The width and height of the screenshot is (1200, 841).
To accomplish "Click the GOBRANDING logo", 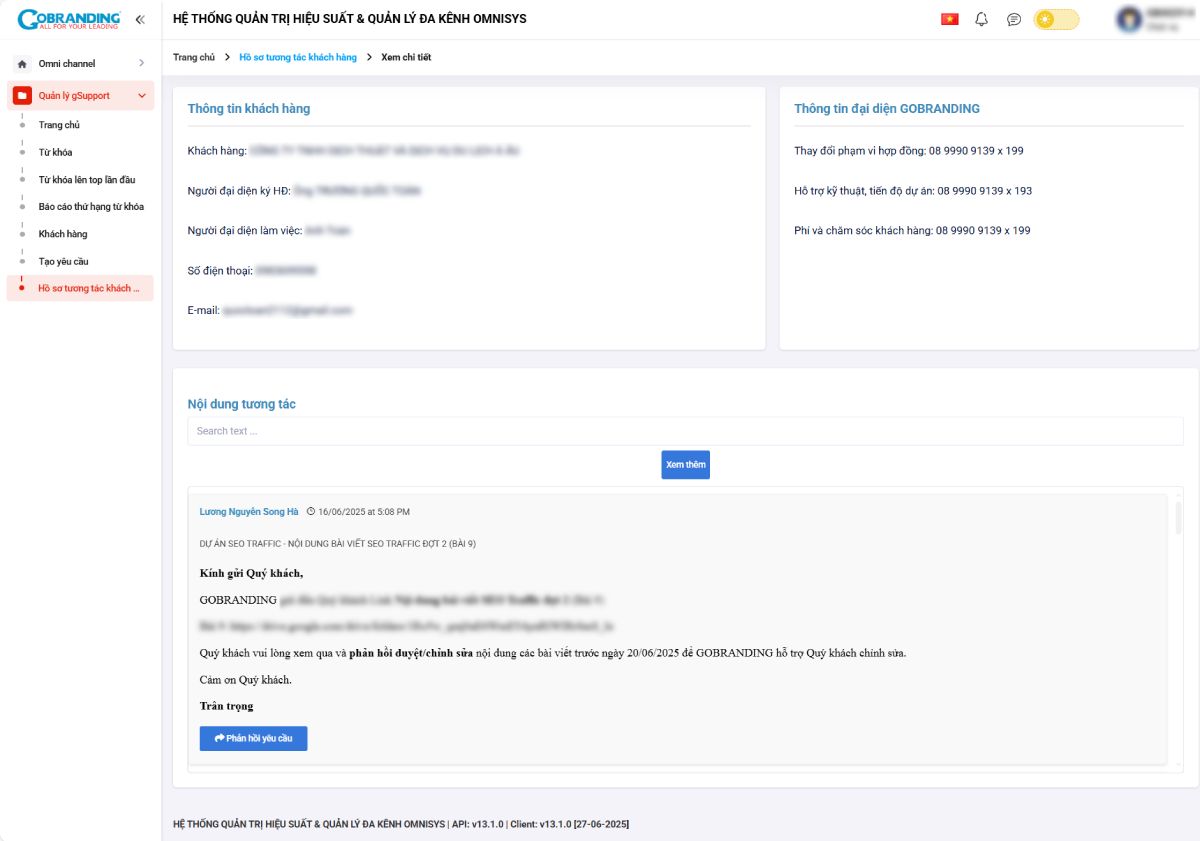I will (x=68, y=19).
